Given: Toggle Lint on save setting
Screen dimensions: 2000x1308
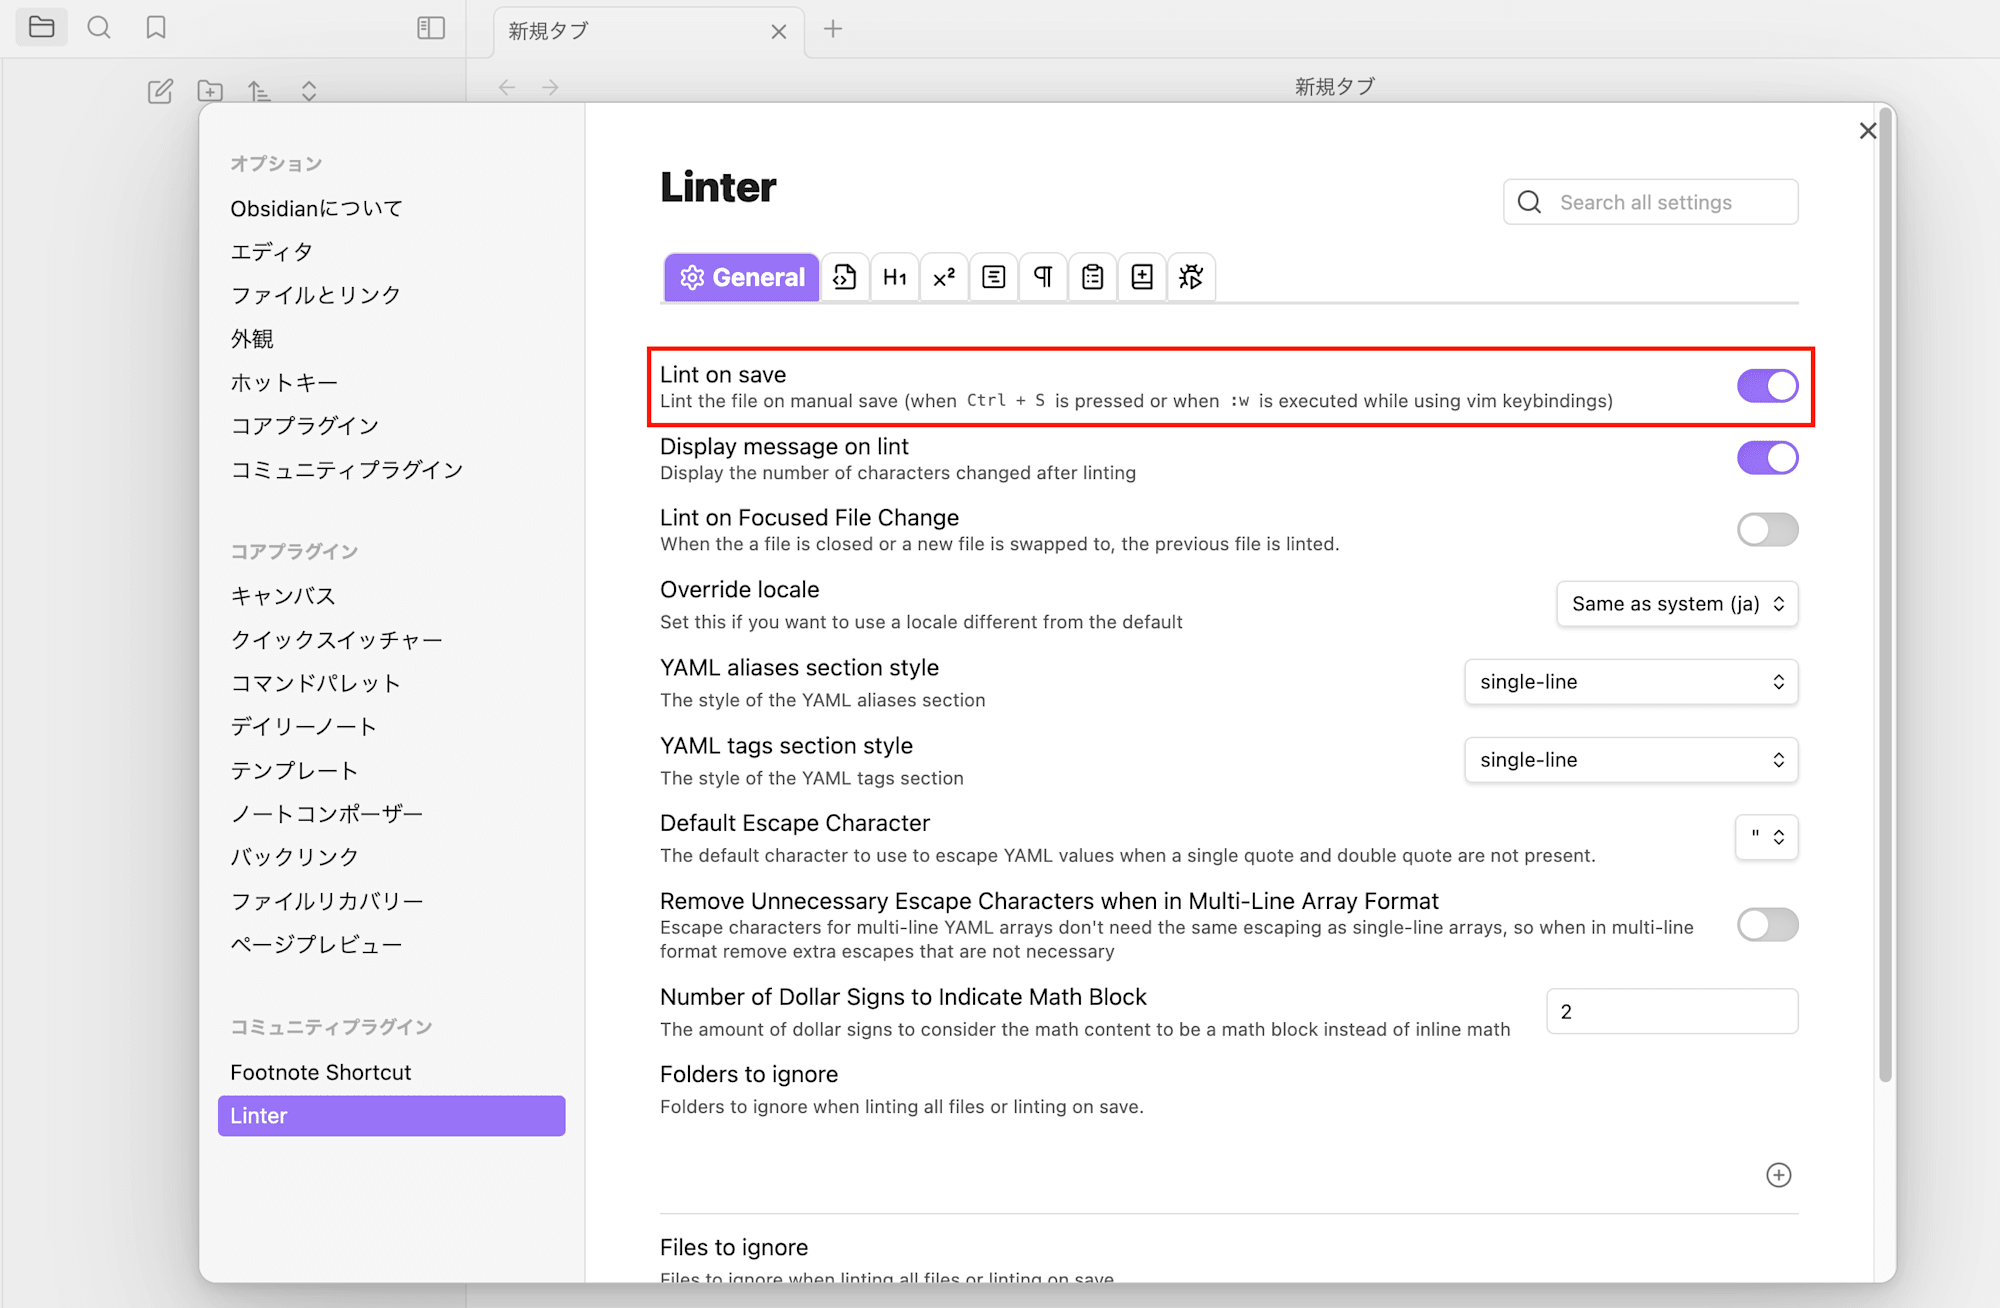Looking at the screenshot, I should tap(1765, 384).
